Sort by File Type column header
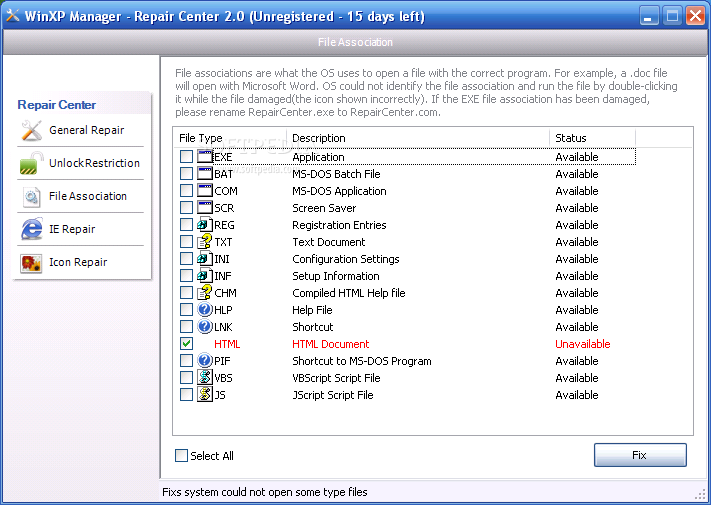 click(230, 138)
